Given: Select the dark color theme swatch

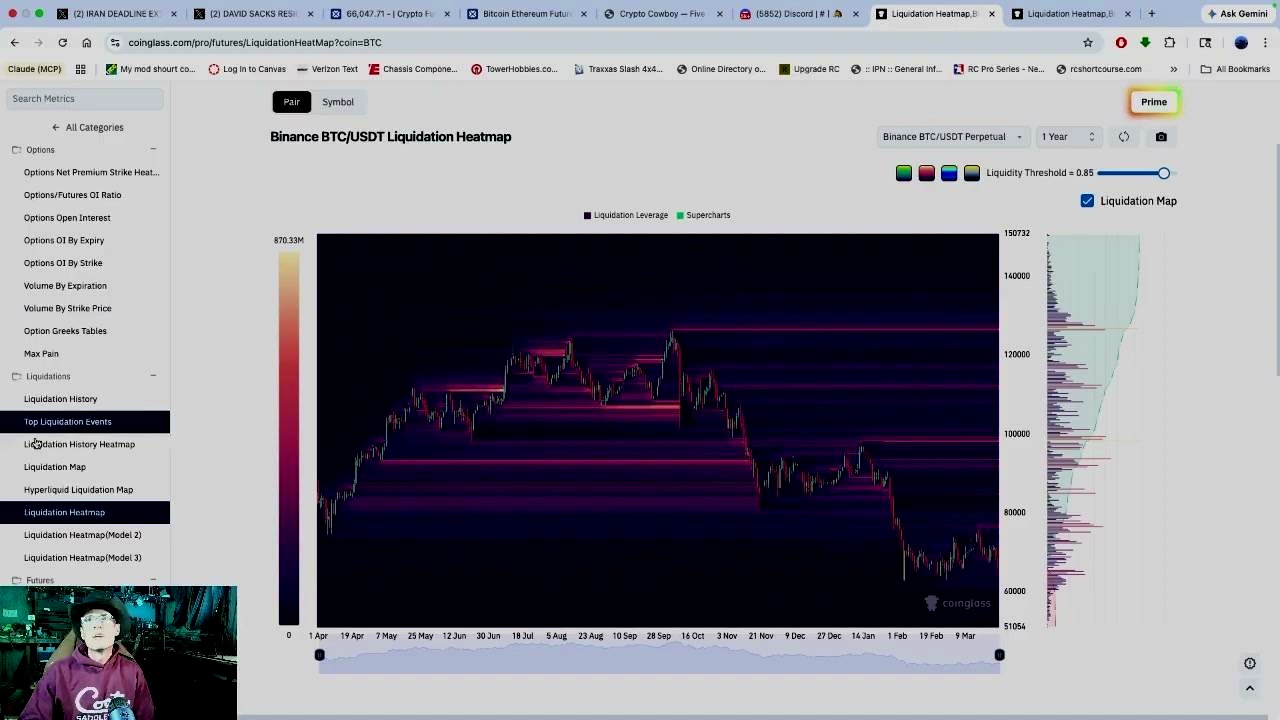Looking at the screenshot, I should click(972, 174).
